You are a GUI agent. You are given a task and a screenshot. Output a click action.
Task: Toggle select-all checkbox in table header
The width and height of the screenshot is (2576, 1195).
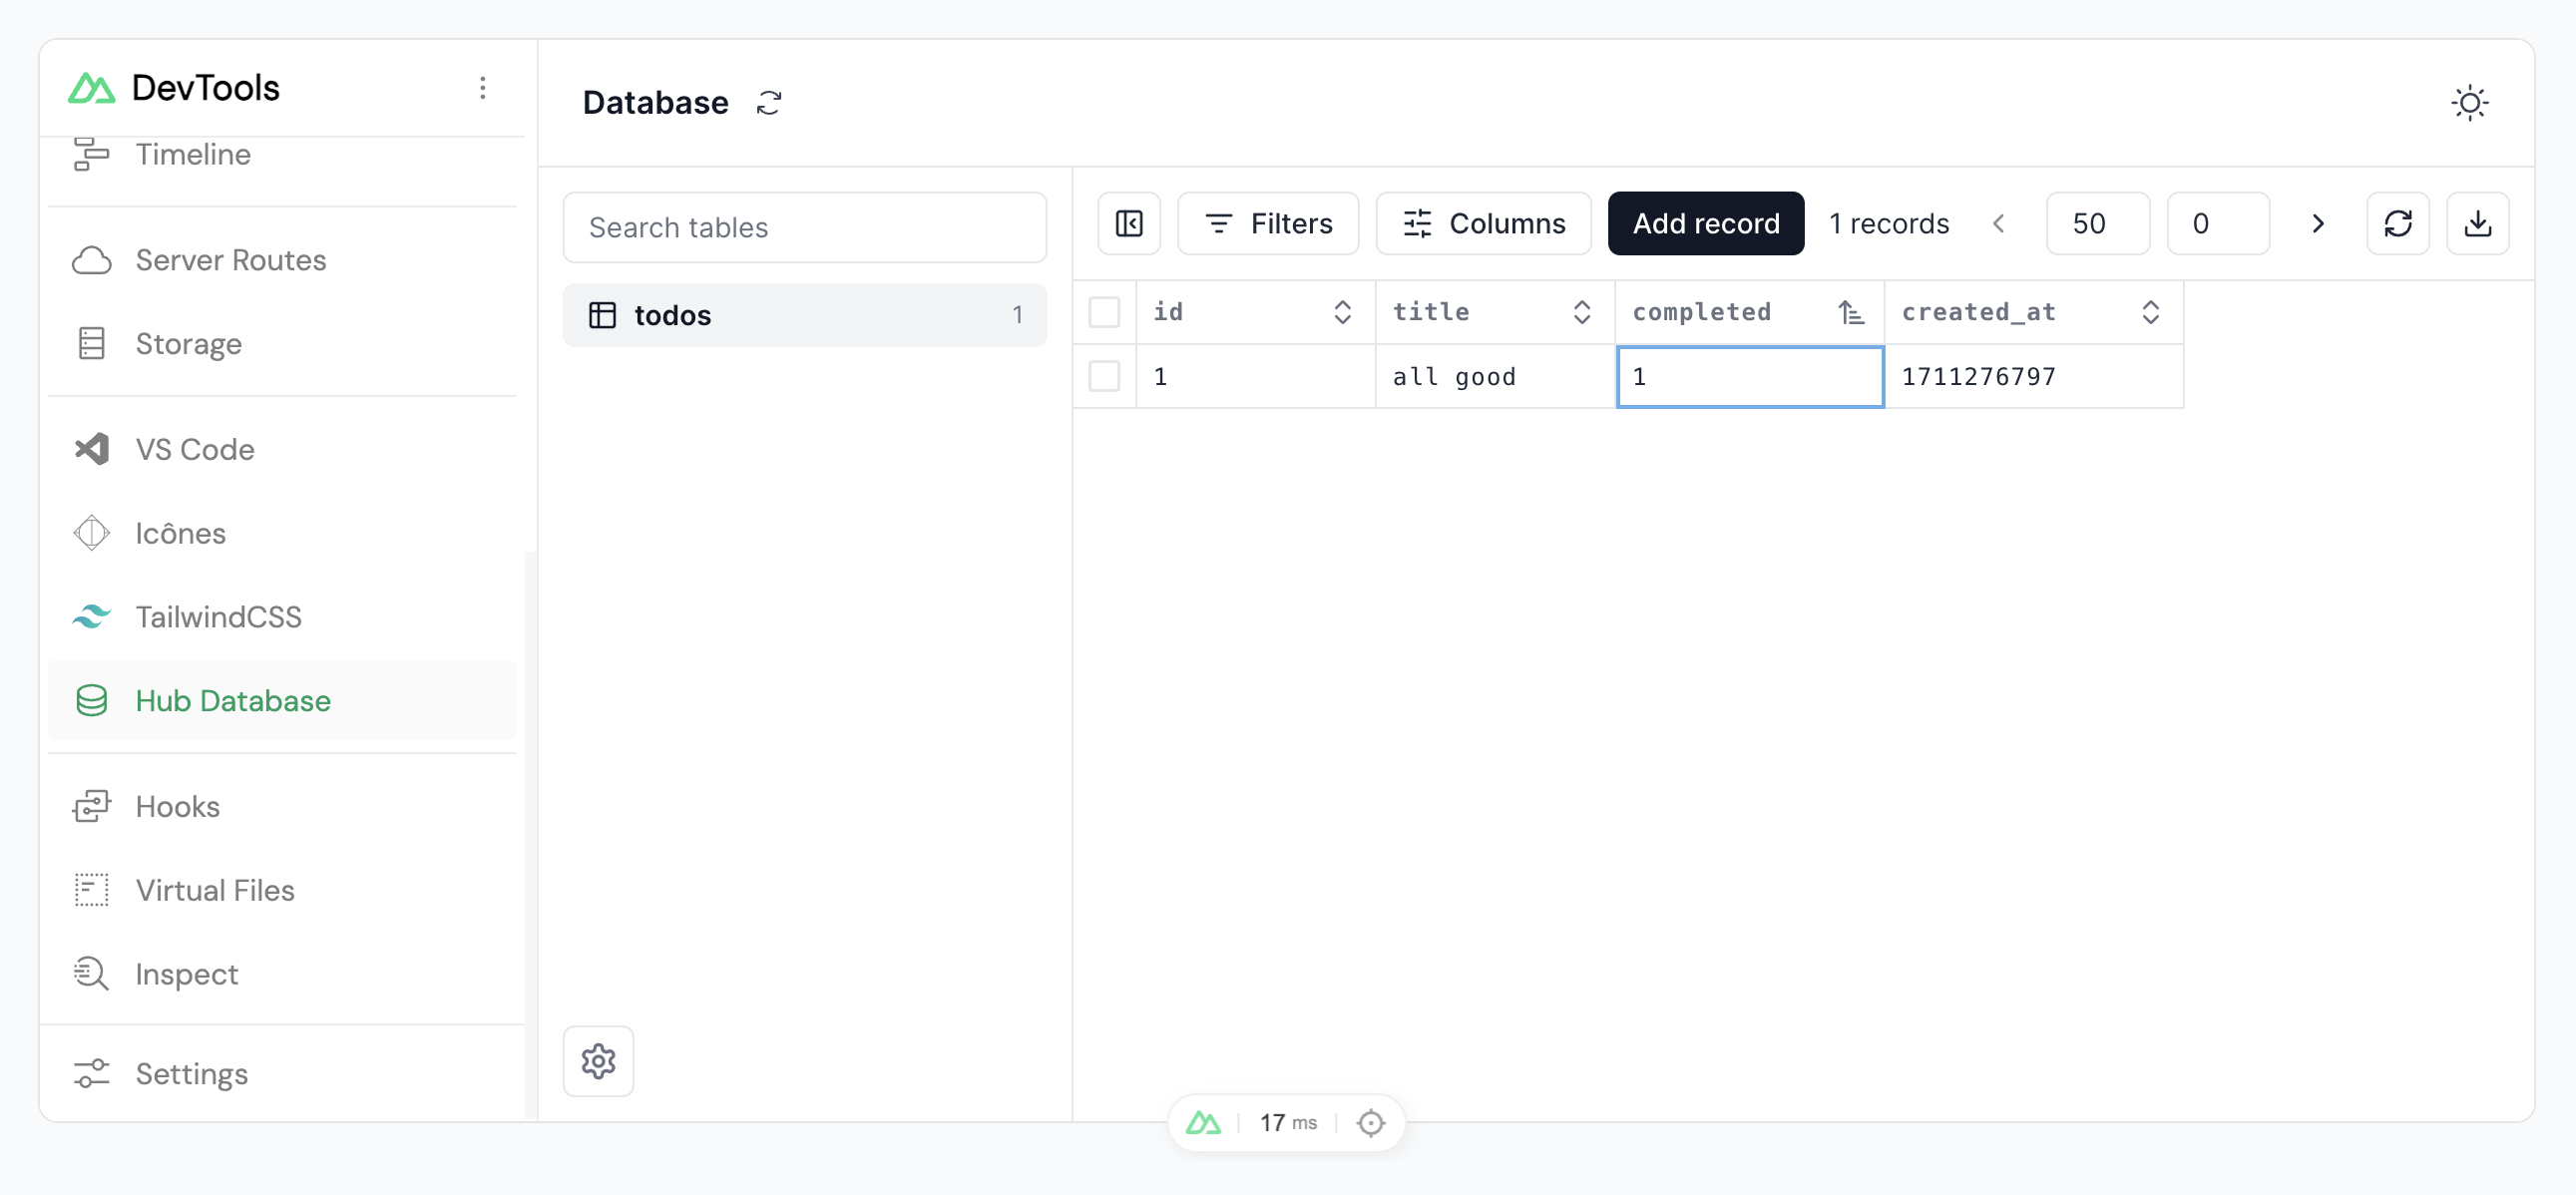(x=1104, y=312)
